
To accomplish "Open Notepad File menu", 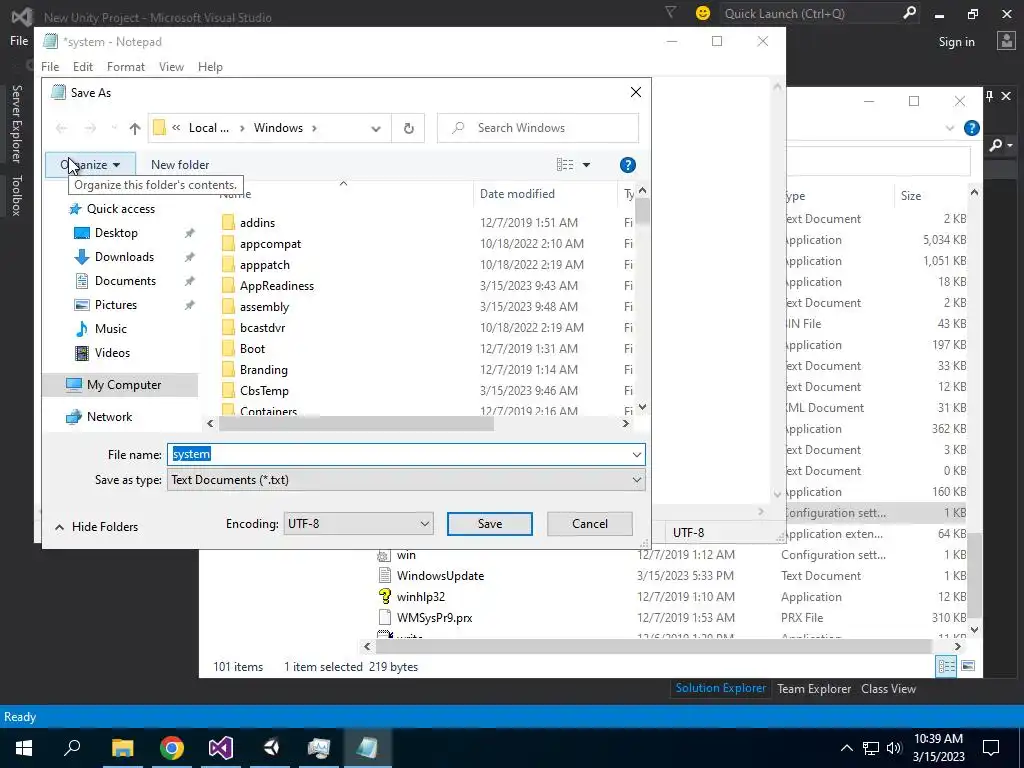I will pos(50,67).
